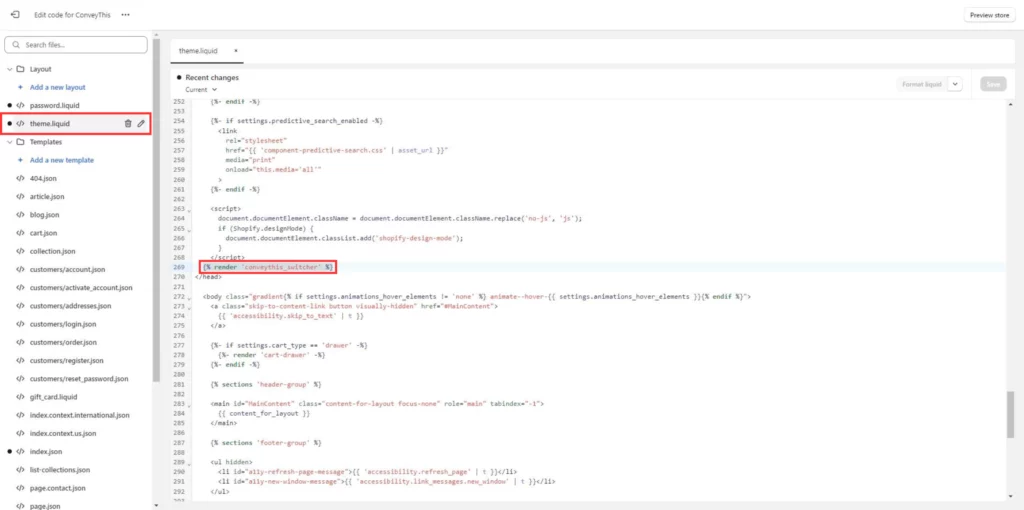Open the three-dot more actions menu
Viewport: 1024px width, 510px height.
[x=125, y=15]
